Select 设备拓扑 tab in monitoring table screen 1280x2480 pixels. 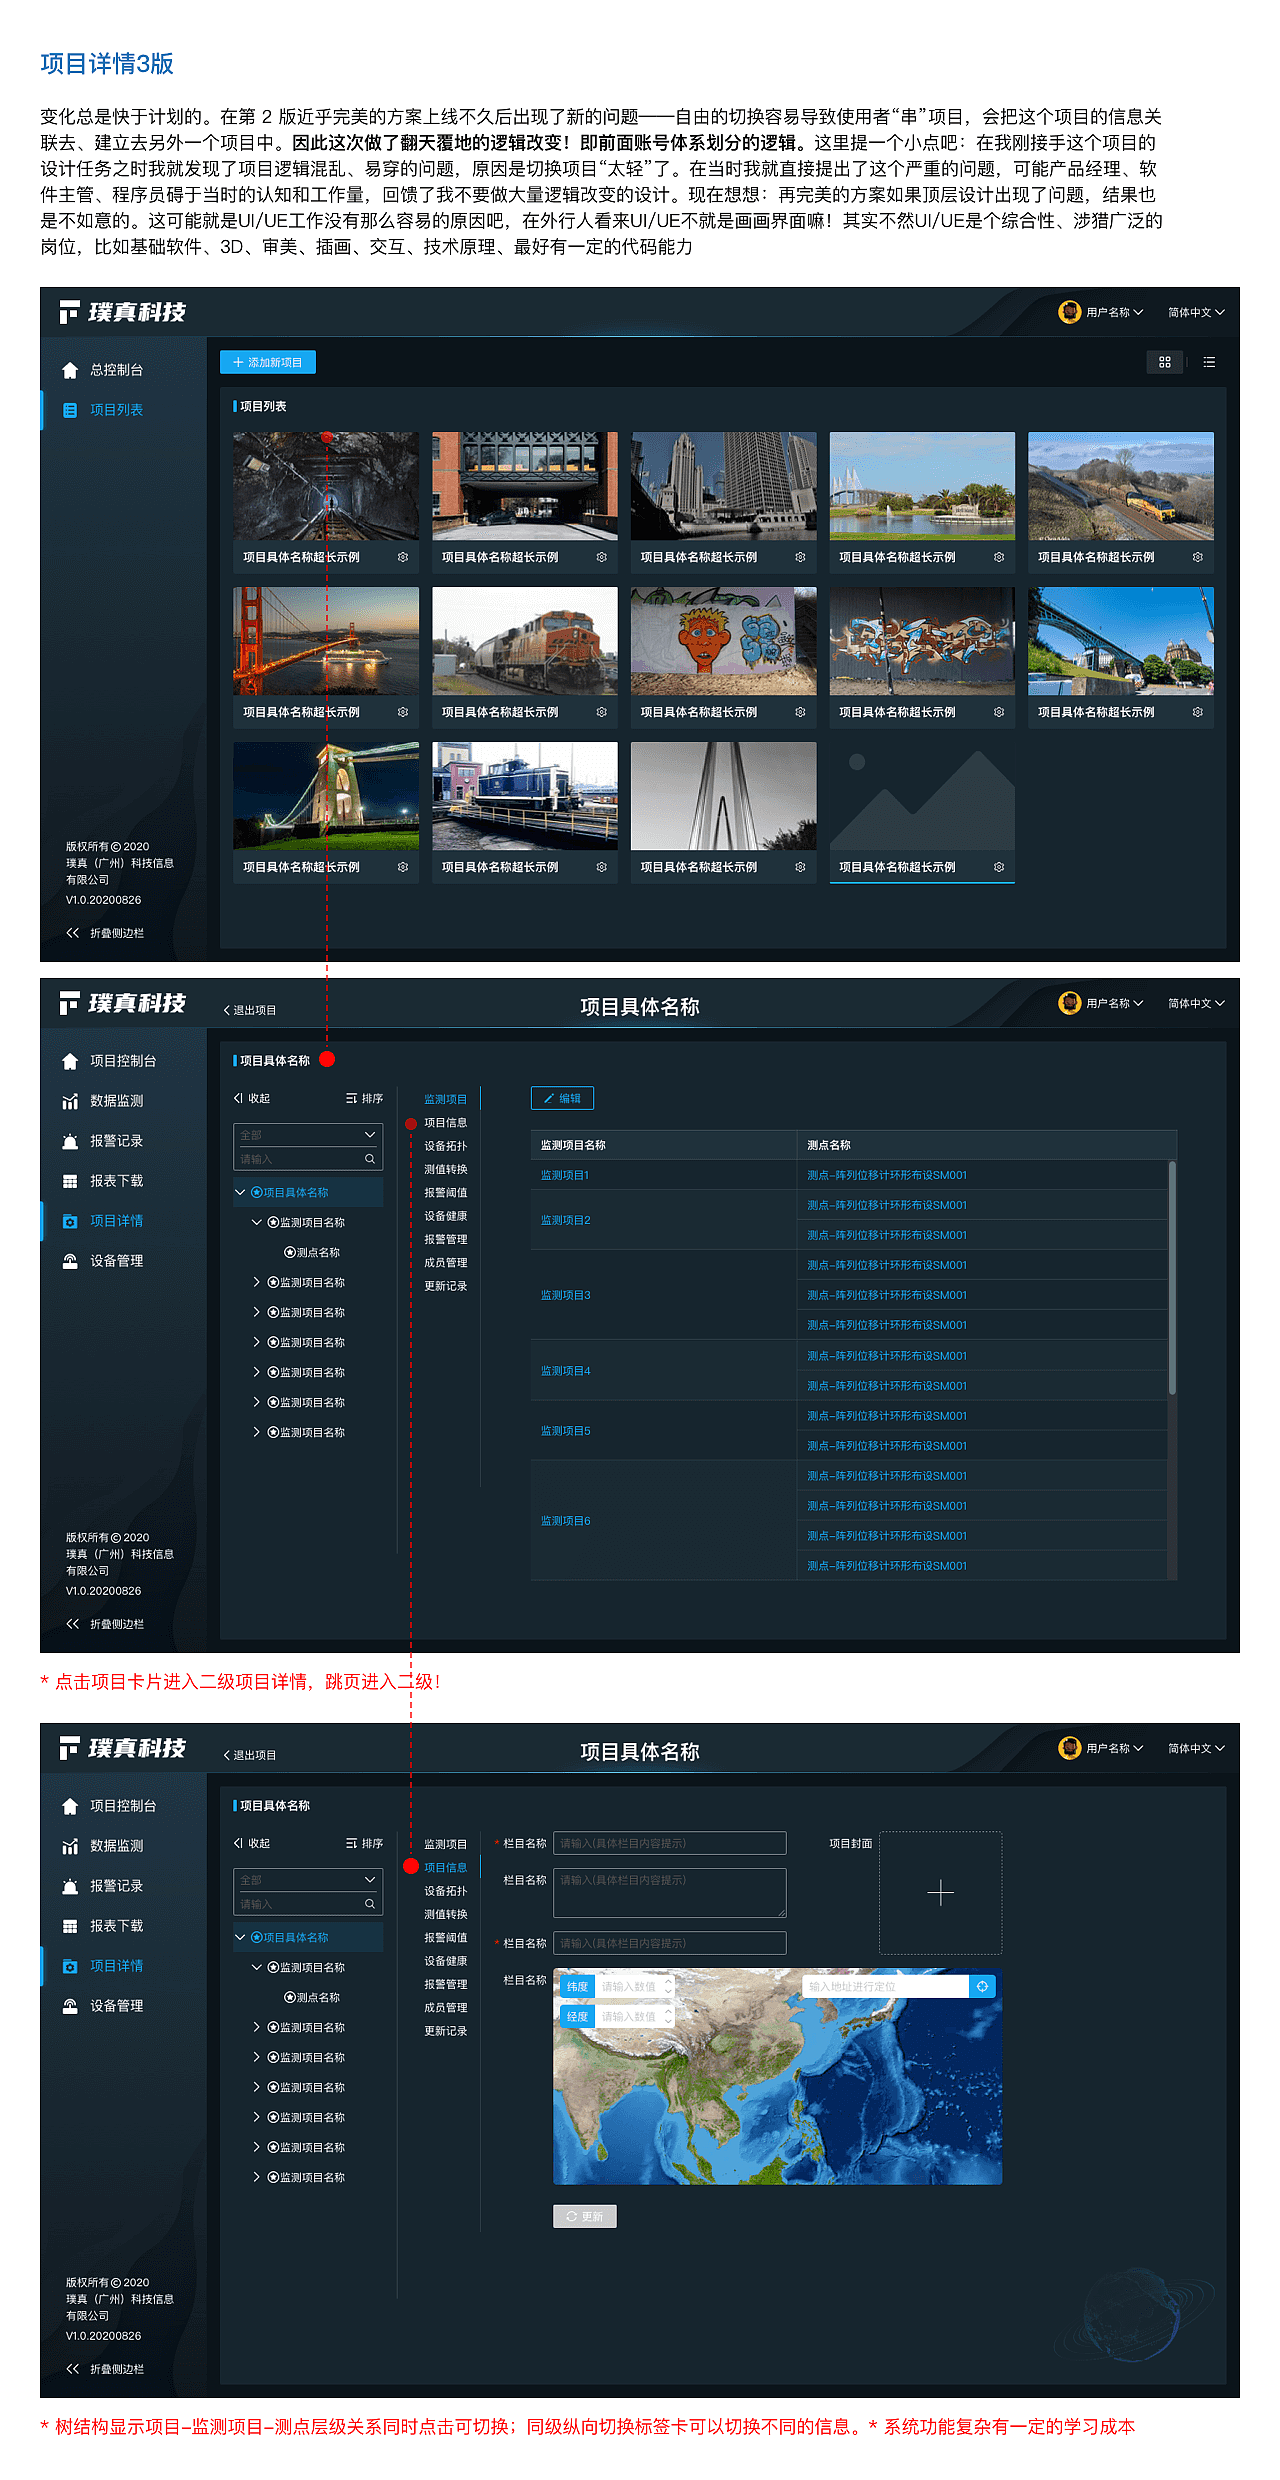point(445,1146)
